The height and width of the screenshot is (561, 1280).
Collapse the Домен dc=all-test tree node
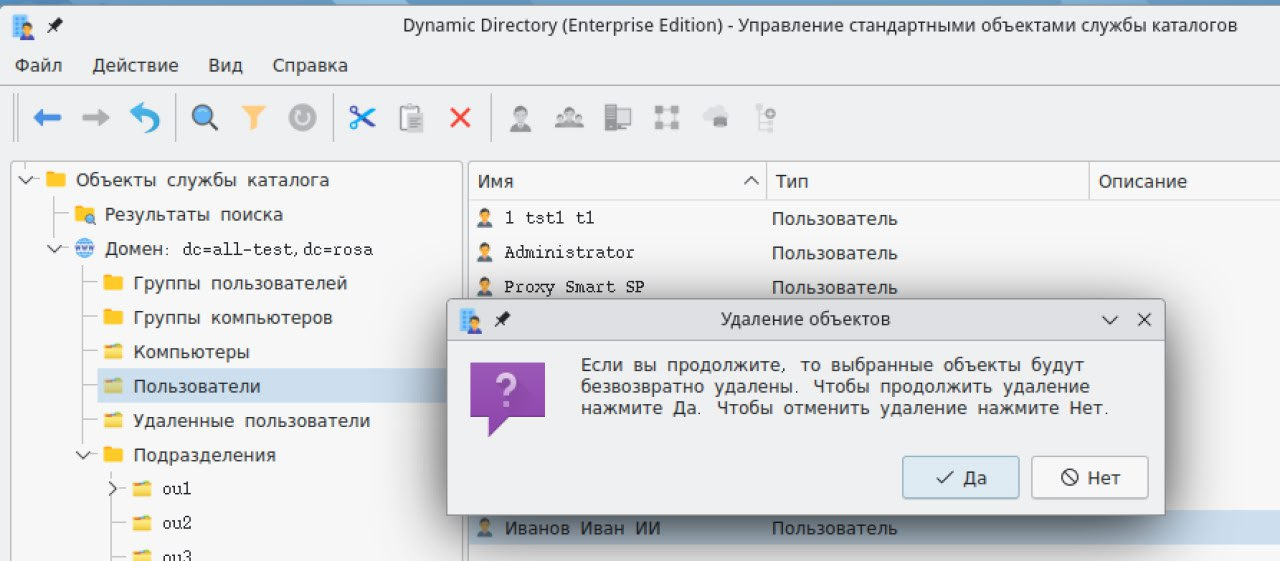point(54,249)
